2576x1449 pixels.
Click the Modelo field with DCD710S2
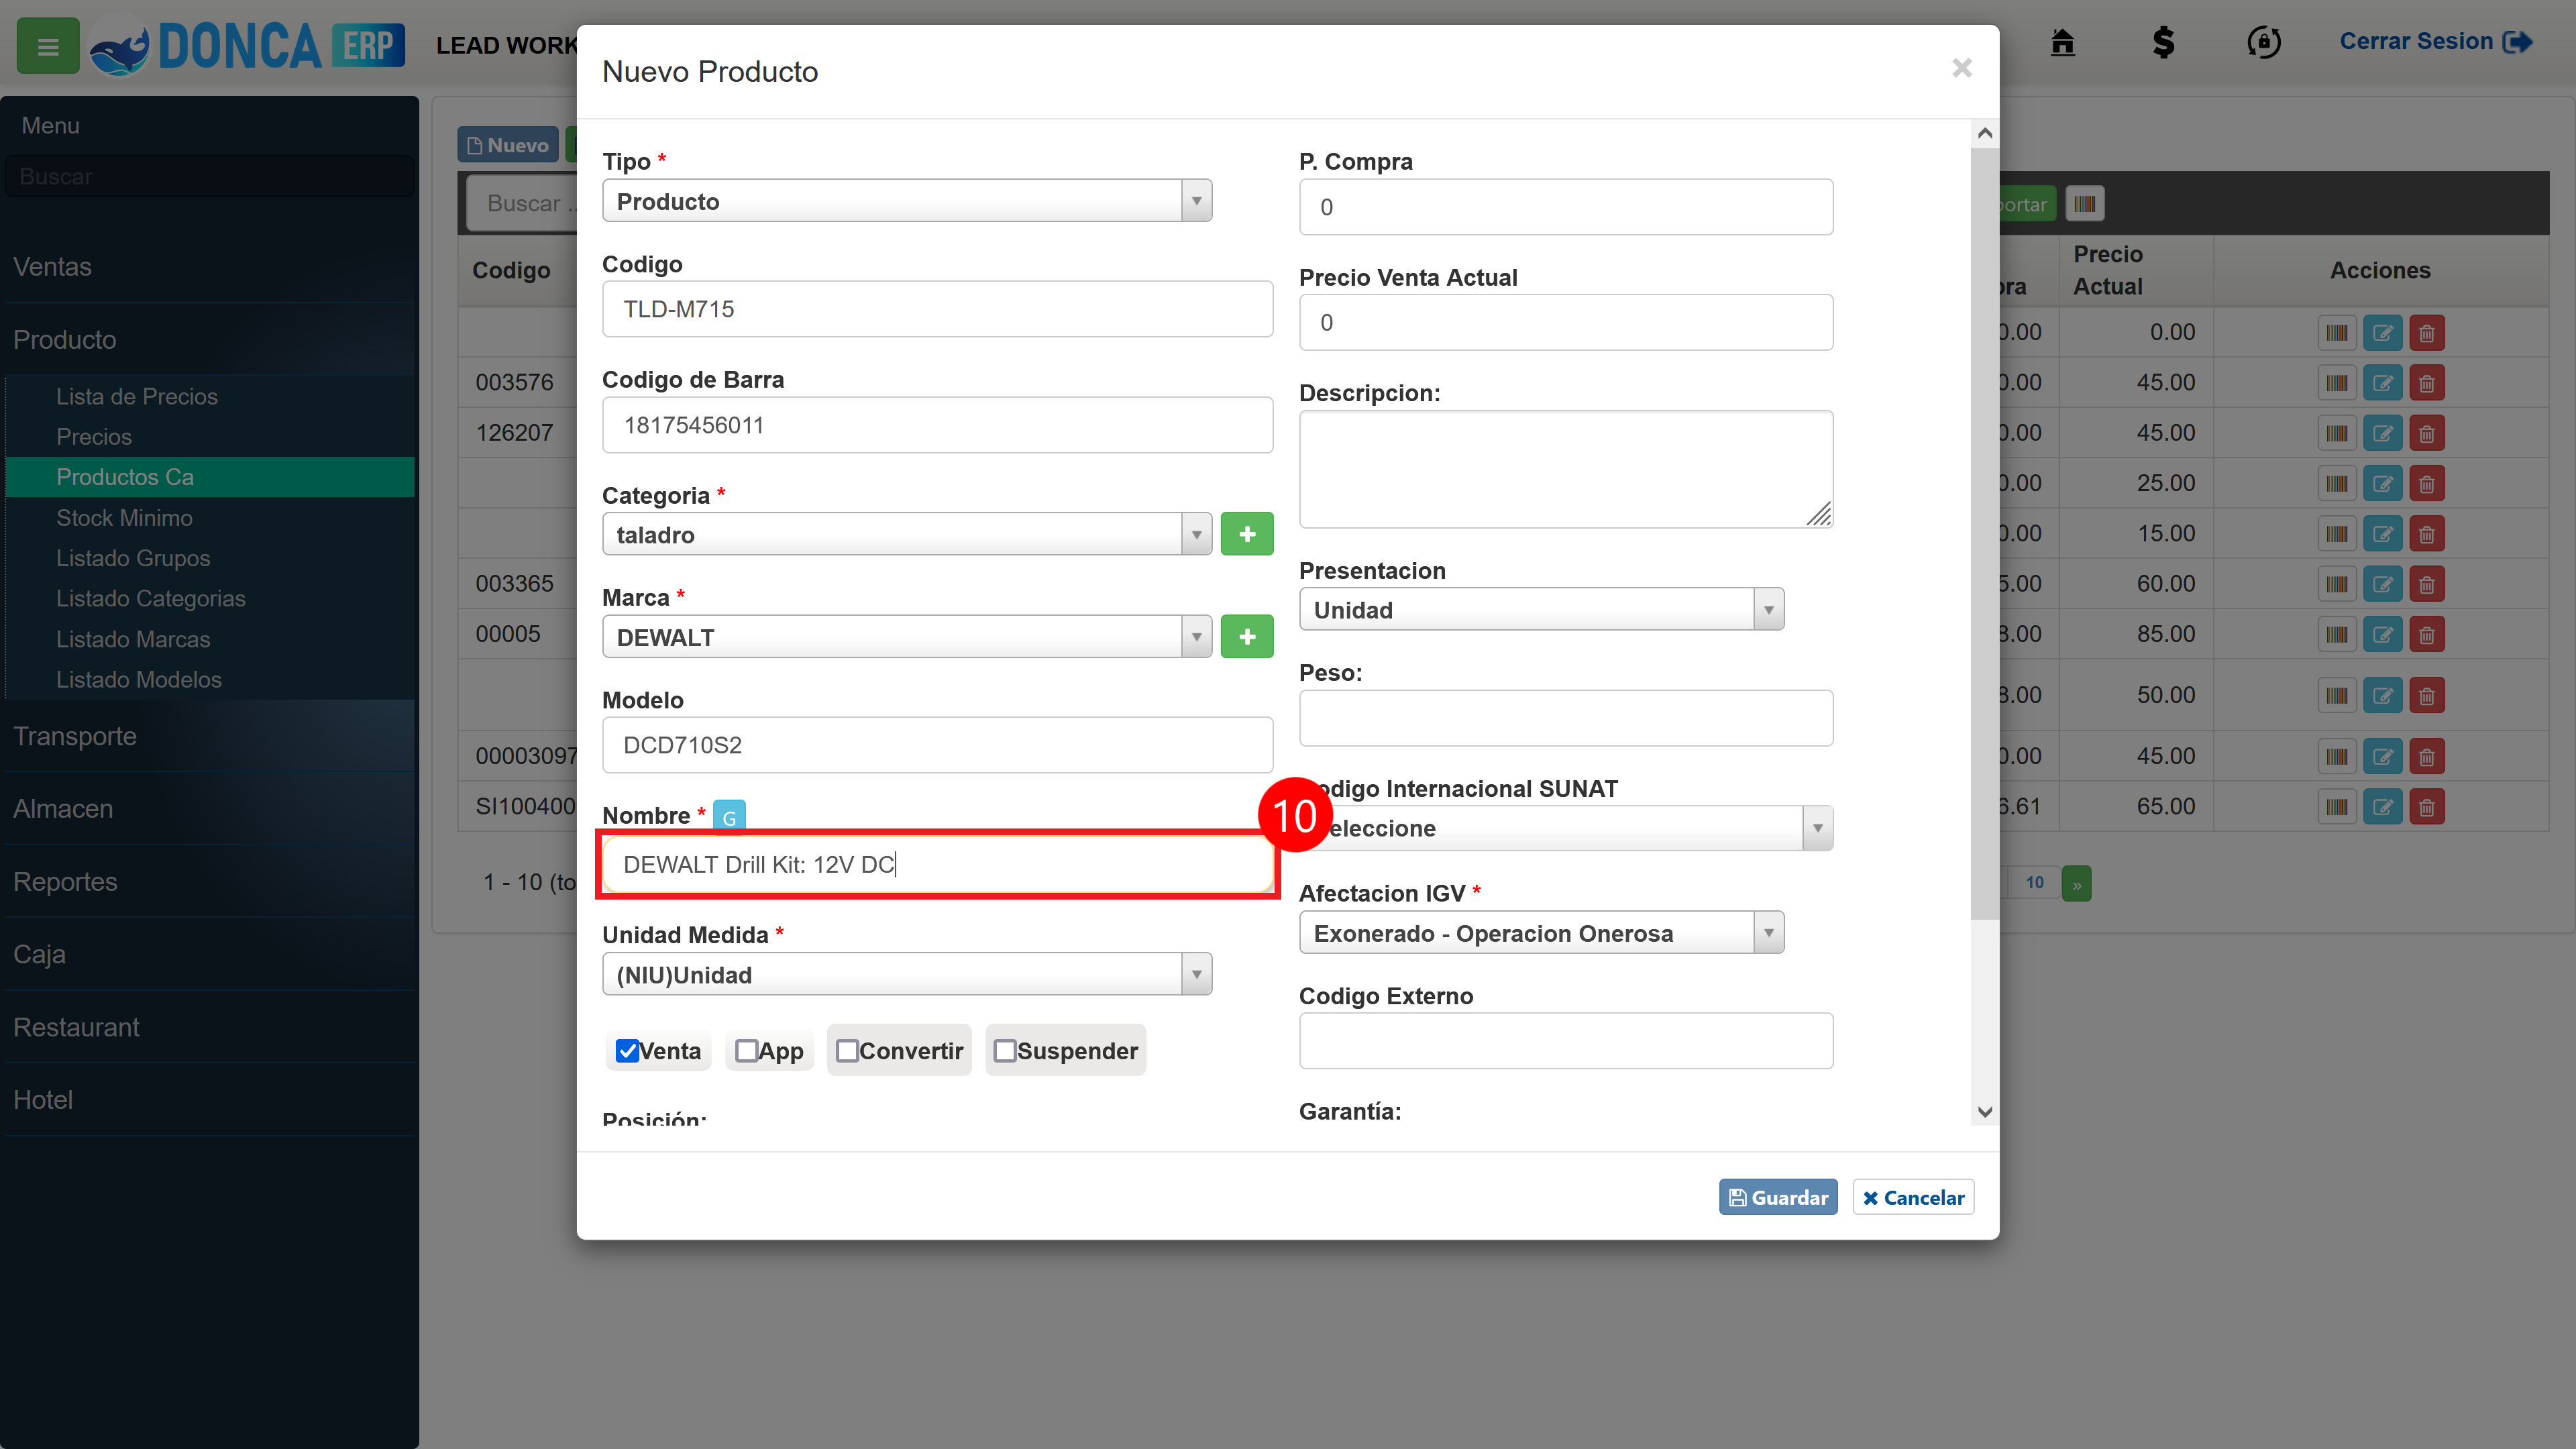coord(937,745)
